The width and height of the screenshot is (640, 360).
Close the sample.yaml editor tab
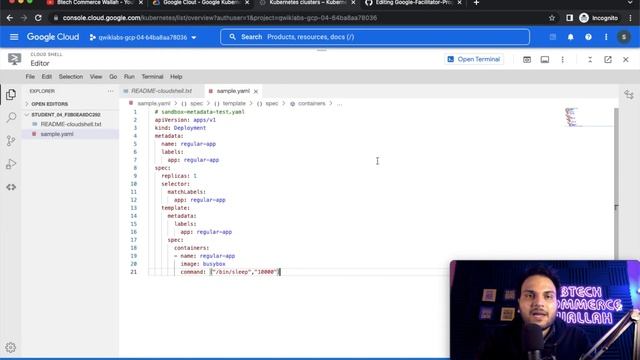(x=256, y=91)
